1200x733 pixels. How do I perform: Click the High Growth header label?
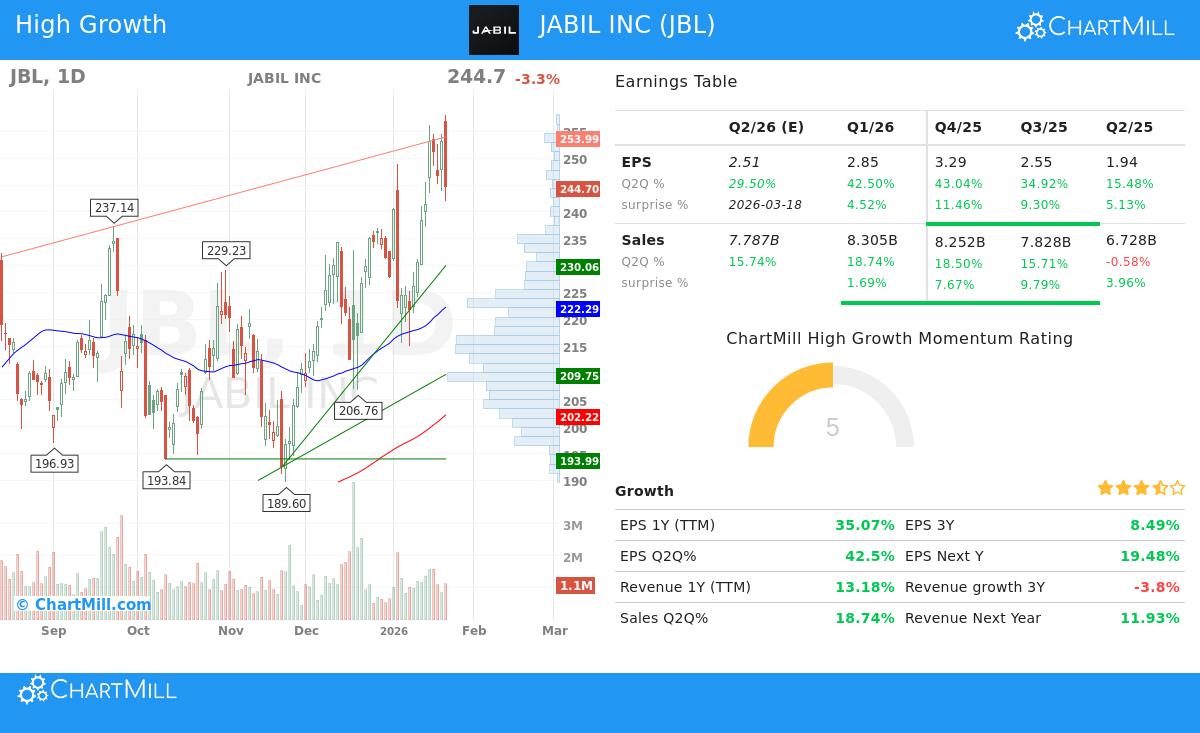pyautogui.click(x=91, y=24)
